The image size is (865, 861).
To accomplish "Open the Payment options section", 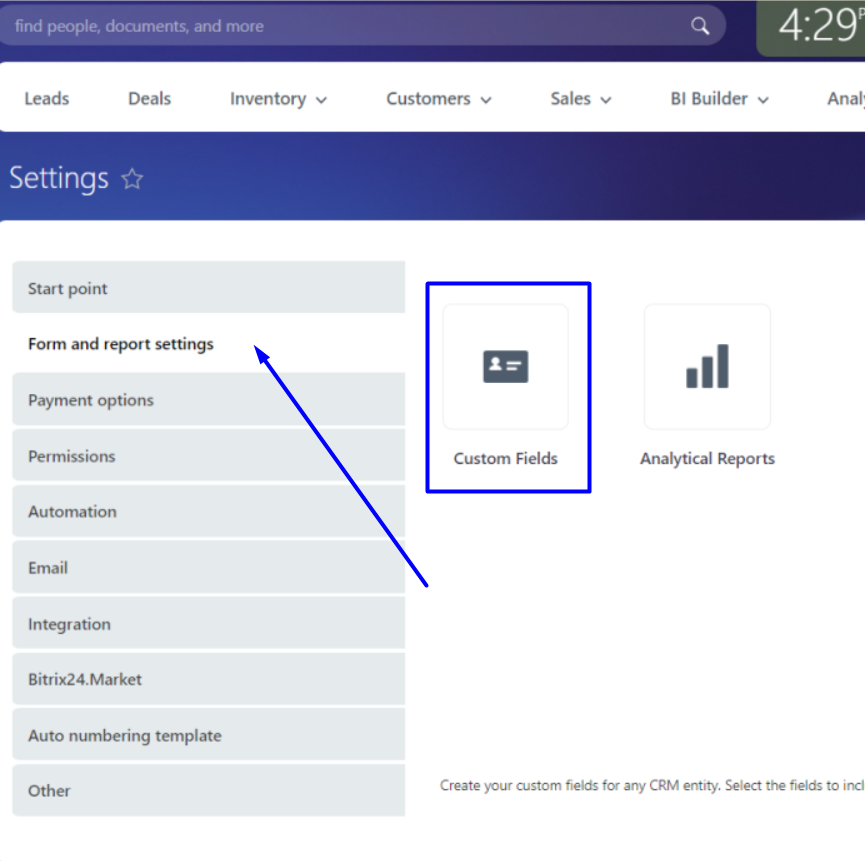I will click(x=208, y=400).
